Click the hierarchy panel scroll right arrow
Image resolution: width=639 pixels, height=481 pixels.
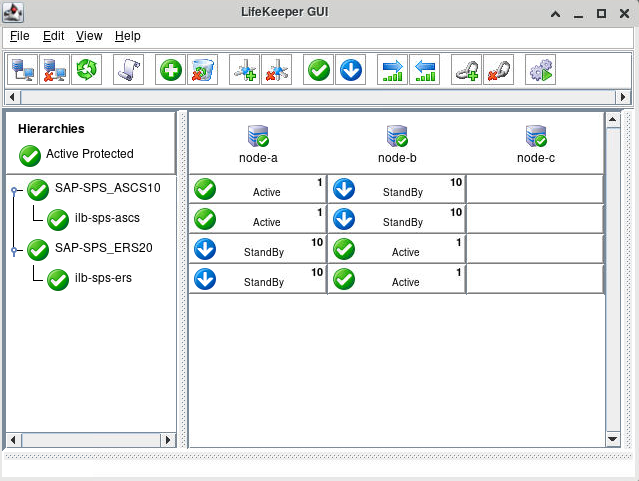pos(168,440)
